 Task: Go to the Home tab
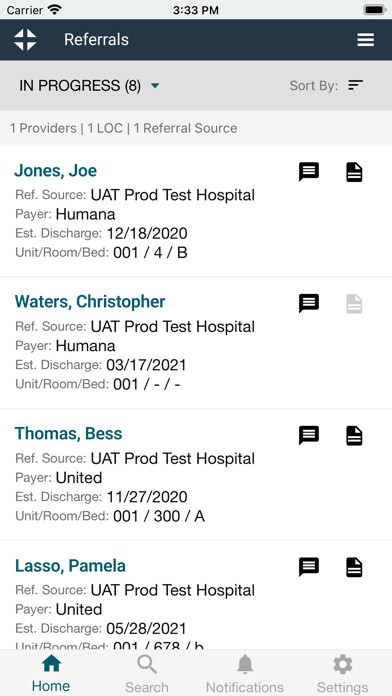[51, 675]
